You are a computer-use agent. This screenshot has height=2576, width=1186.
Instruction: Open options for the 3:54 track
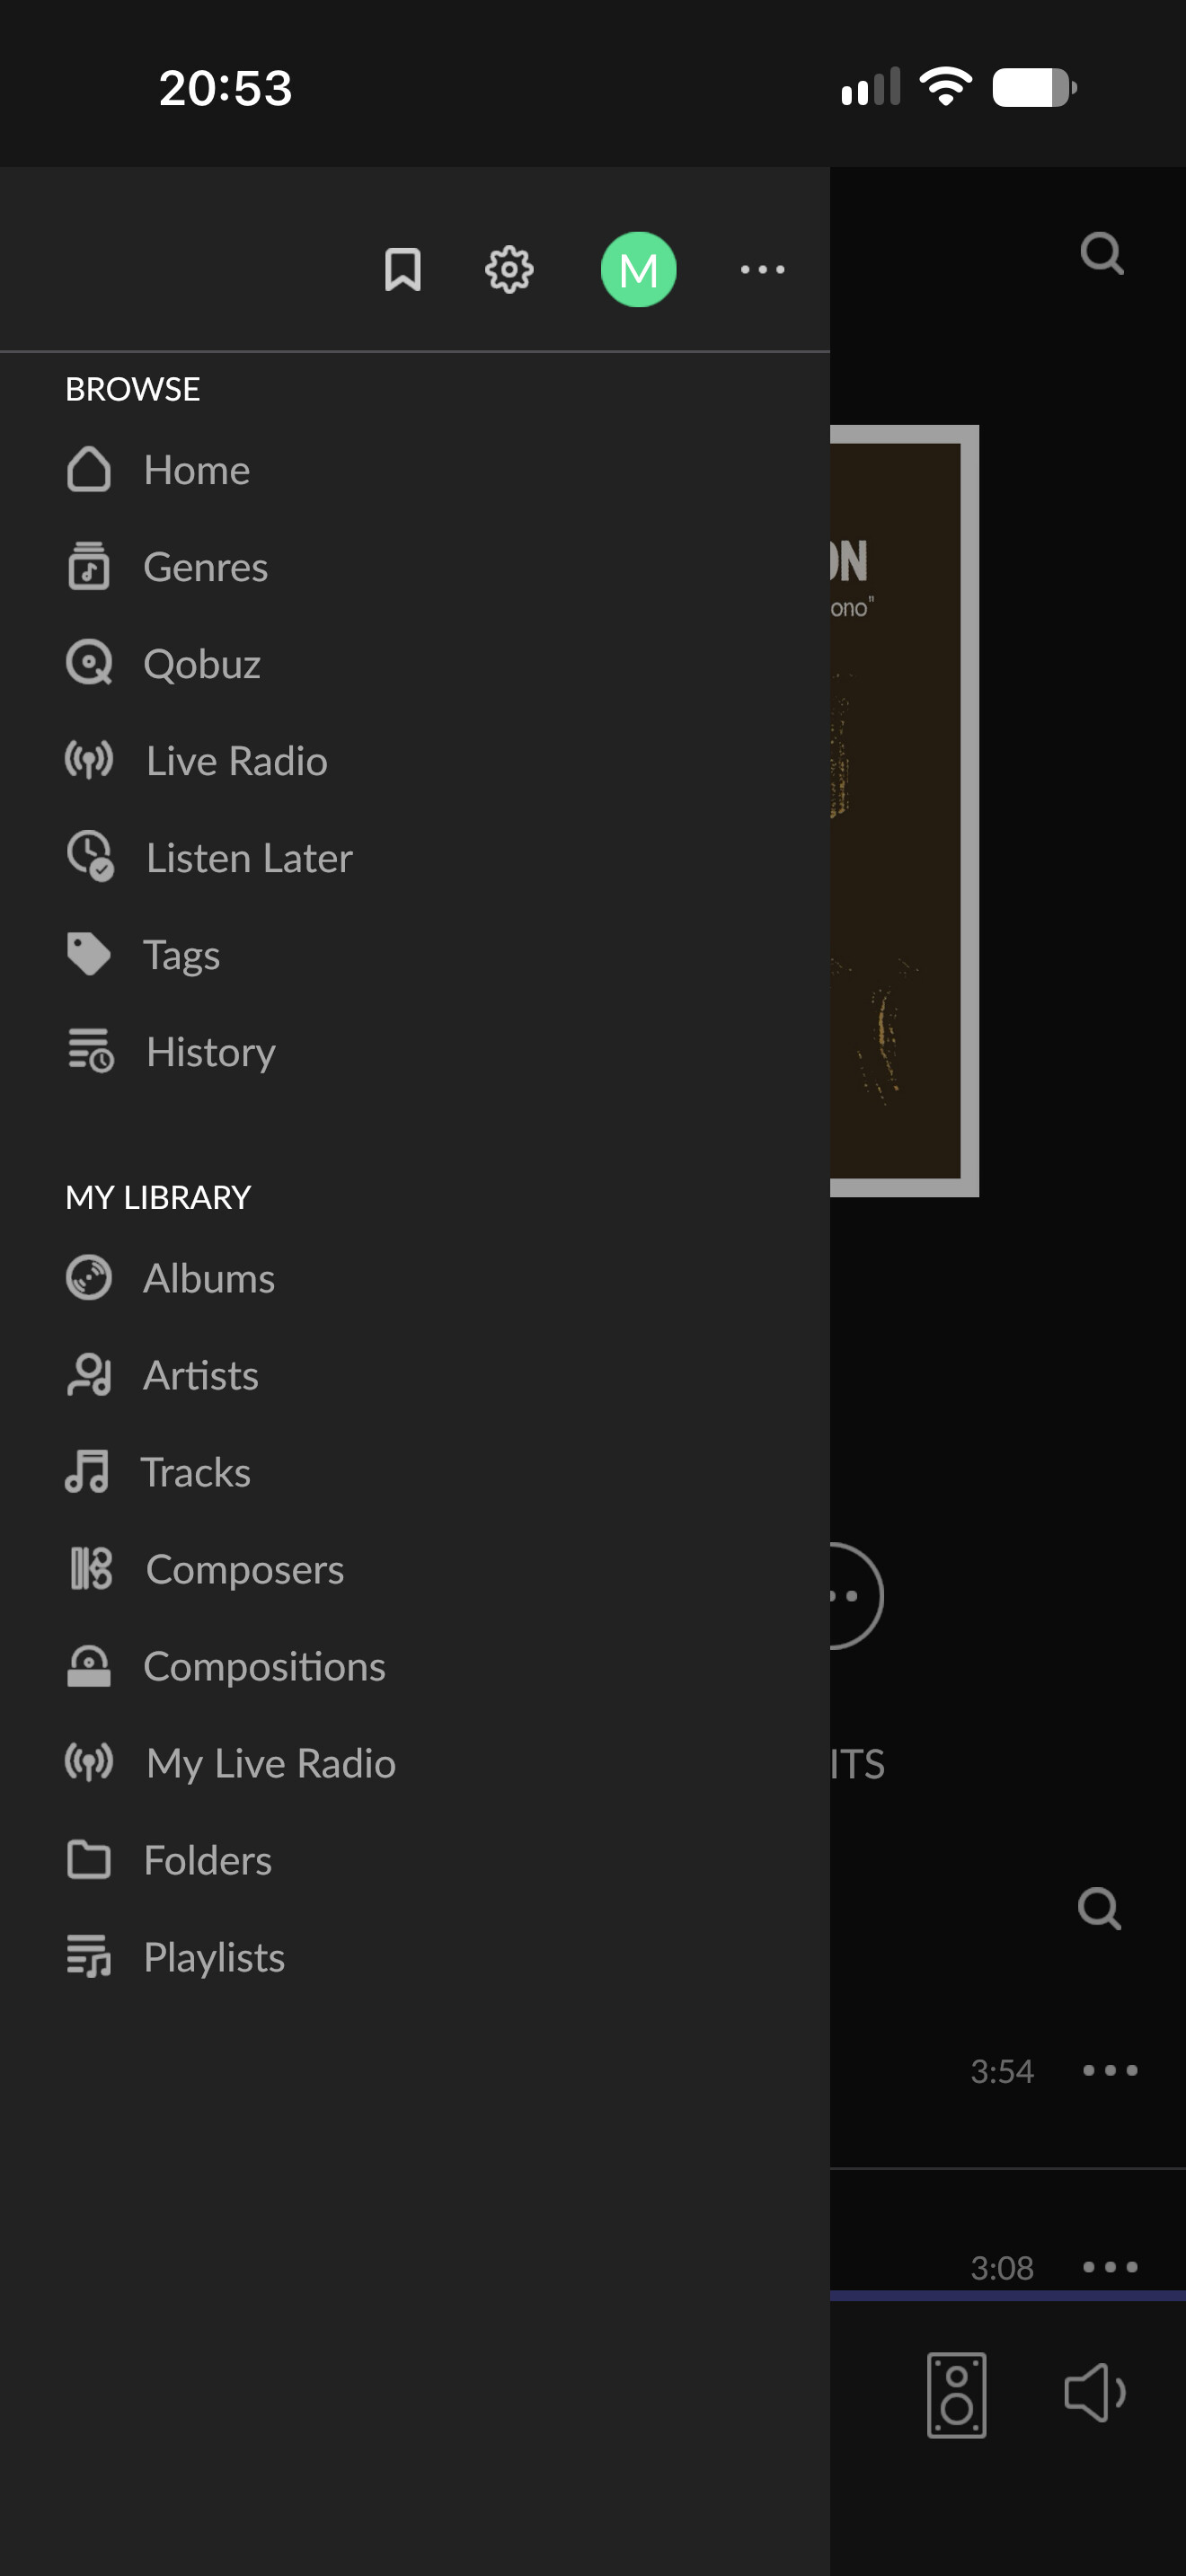pyautogui.click(x=1110, y=2070)
